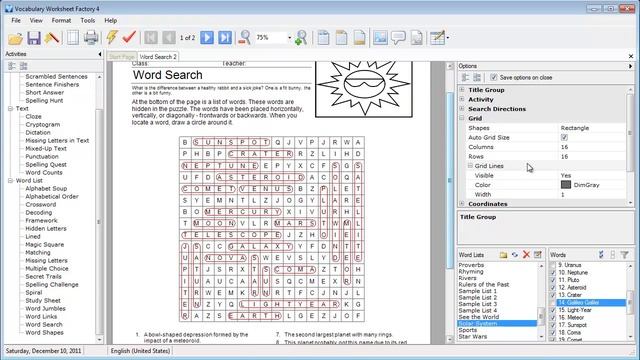
Task: Switch to the Start Page tab
Action: 122,57
